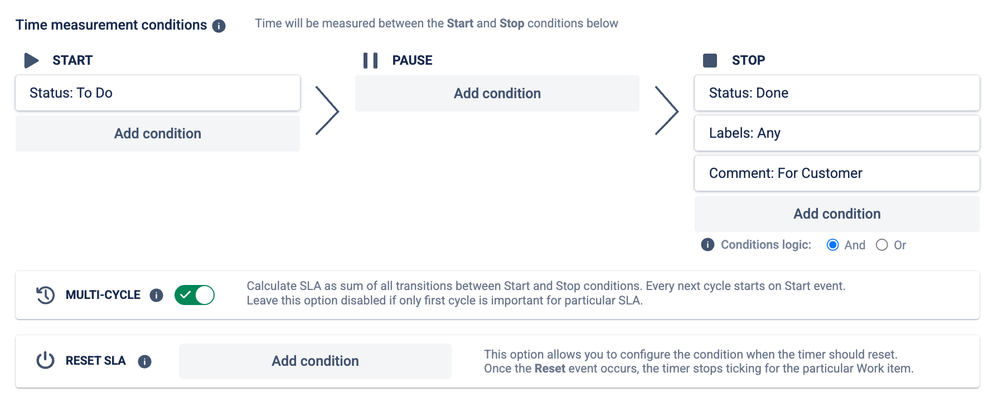Click the Reset SLA power icon
Screen dimensions: 998x396
coord(45,361)
